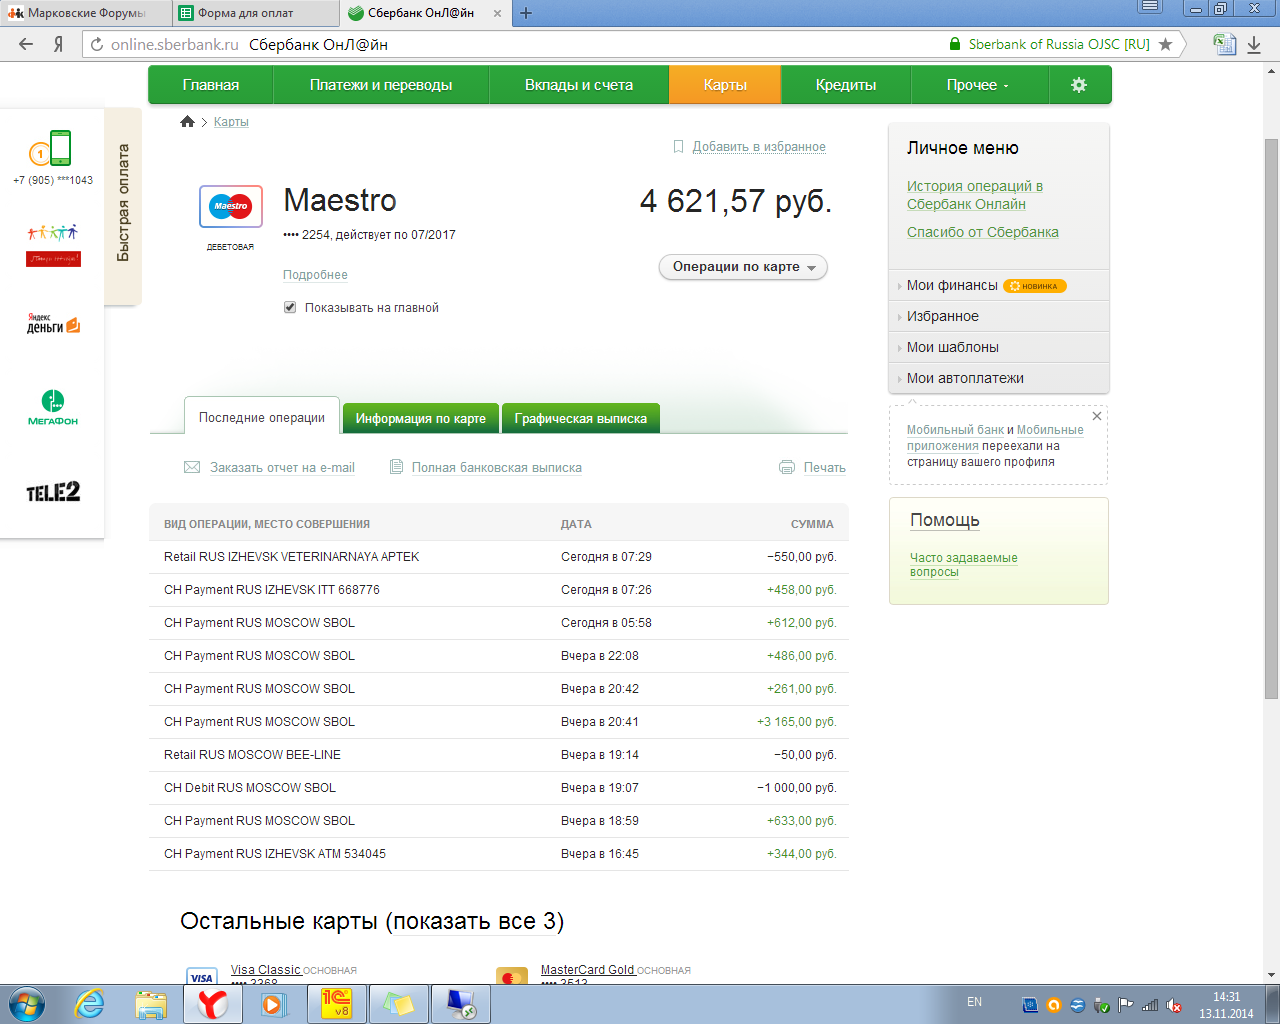
Task: Click the Подробнее link
Action: coord(315,274)
